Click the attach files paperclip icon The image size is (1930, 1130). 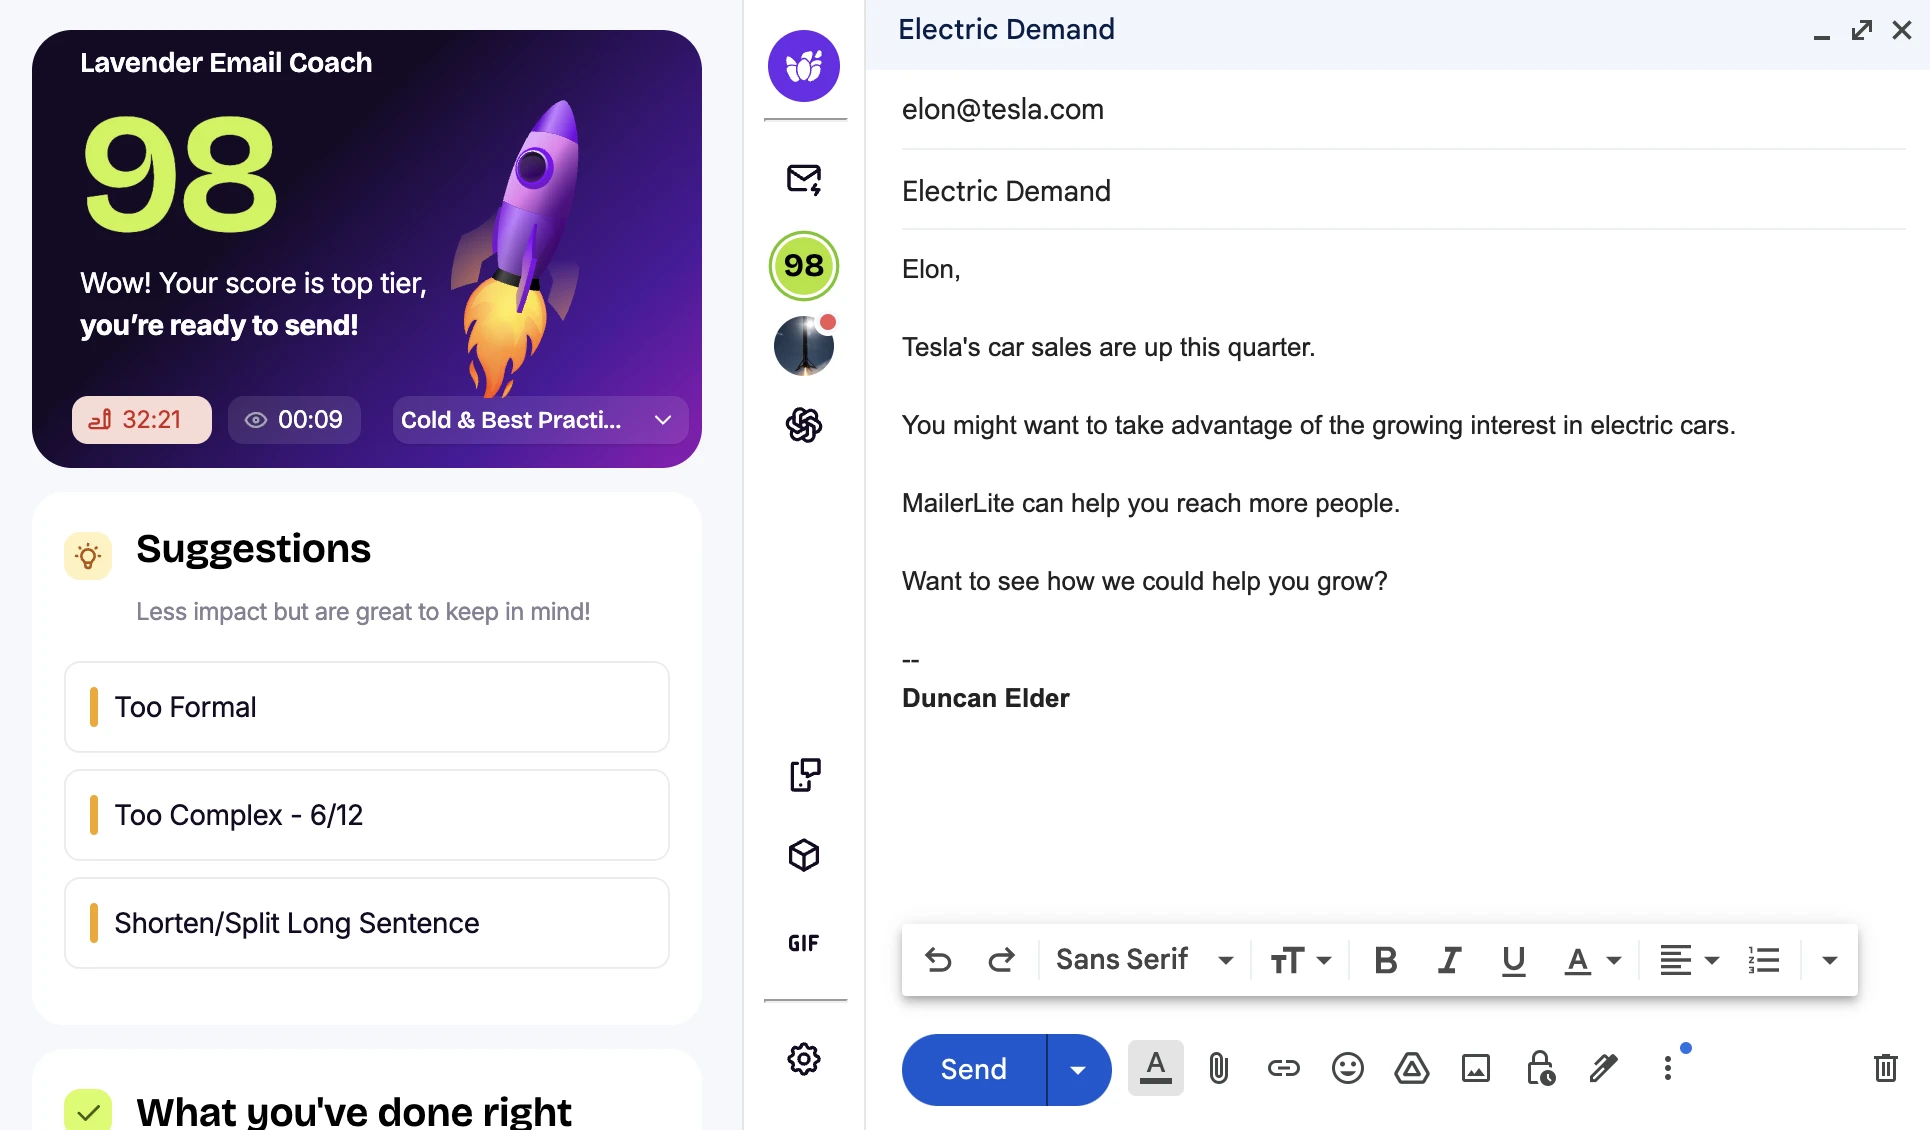tap(1218, 1068)
